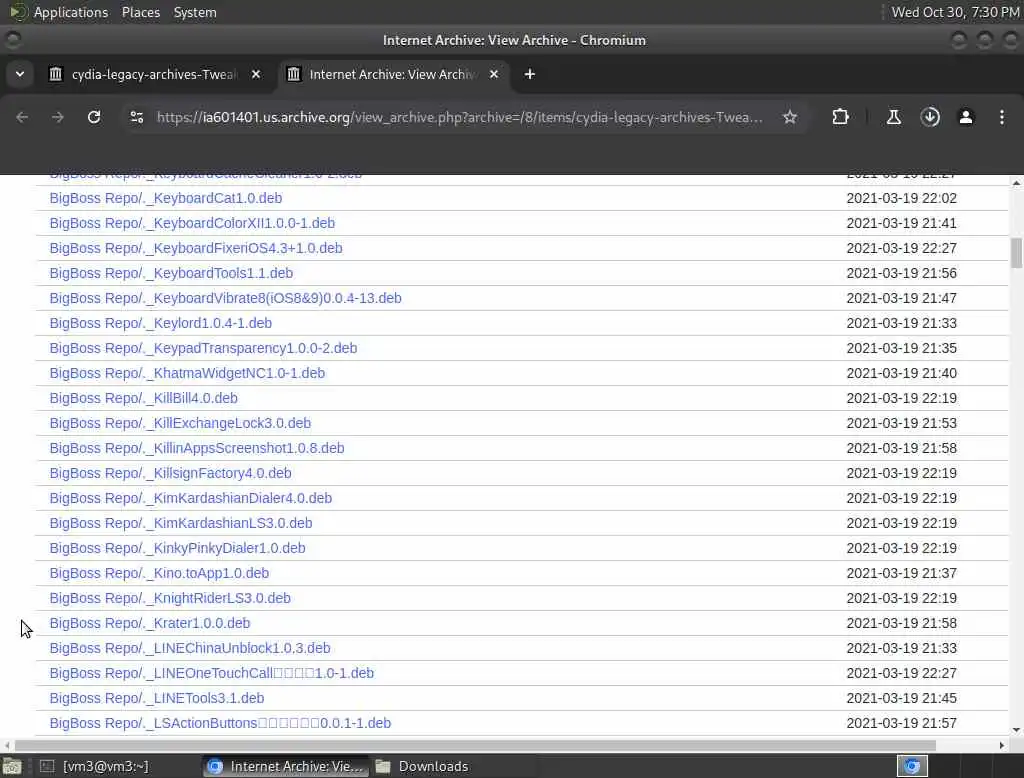Screen dimensions: 1024x778
Task: Open KeyboardColorXII1.0.0-1.deb link
Action: click(x=192, y=223)
